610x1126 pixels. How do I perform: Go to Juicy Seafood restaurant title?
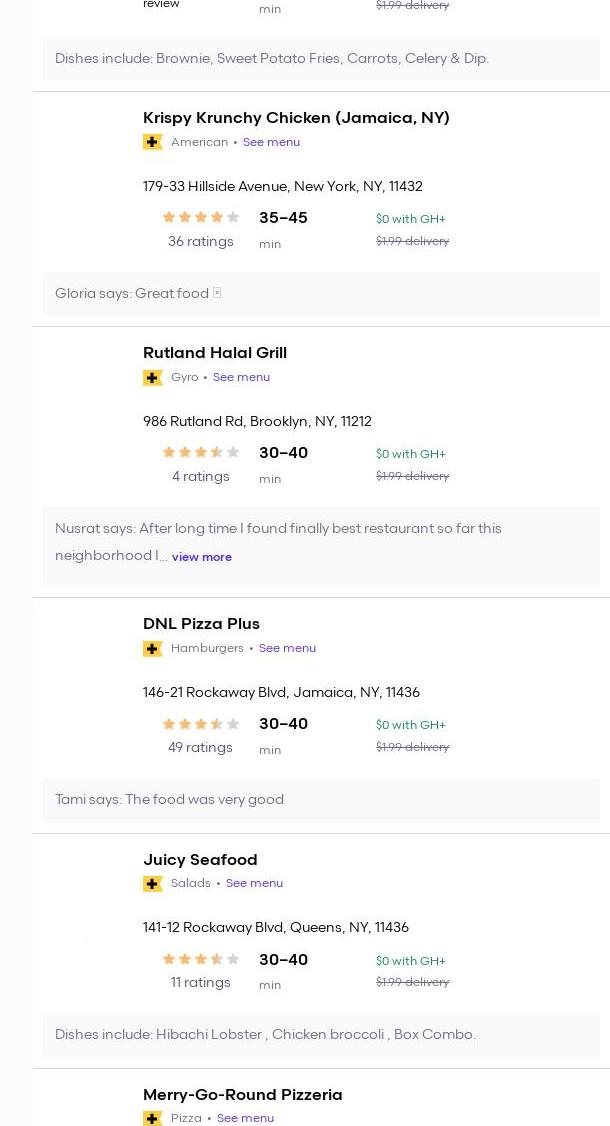[200, 859]
